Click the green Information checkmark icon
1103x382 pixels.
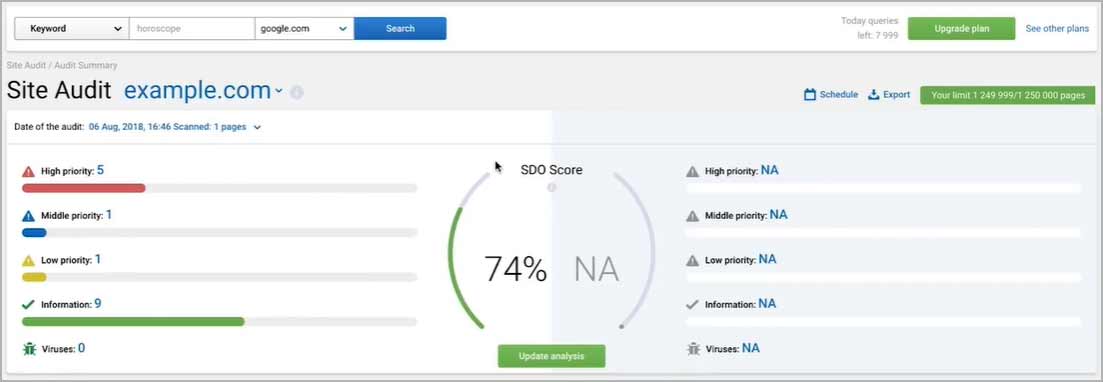[28, 305]
